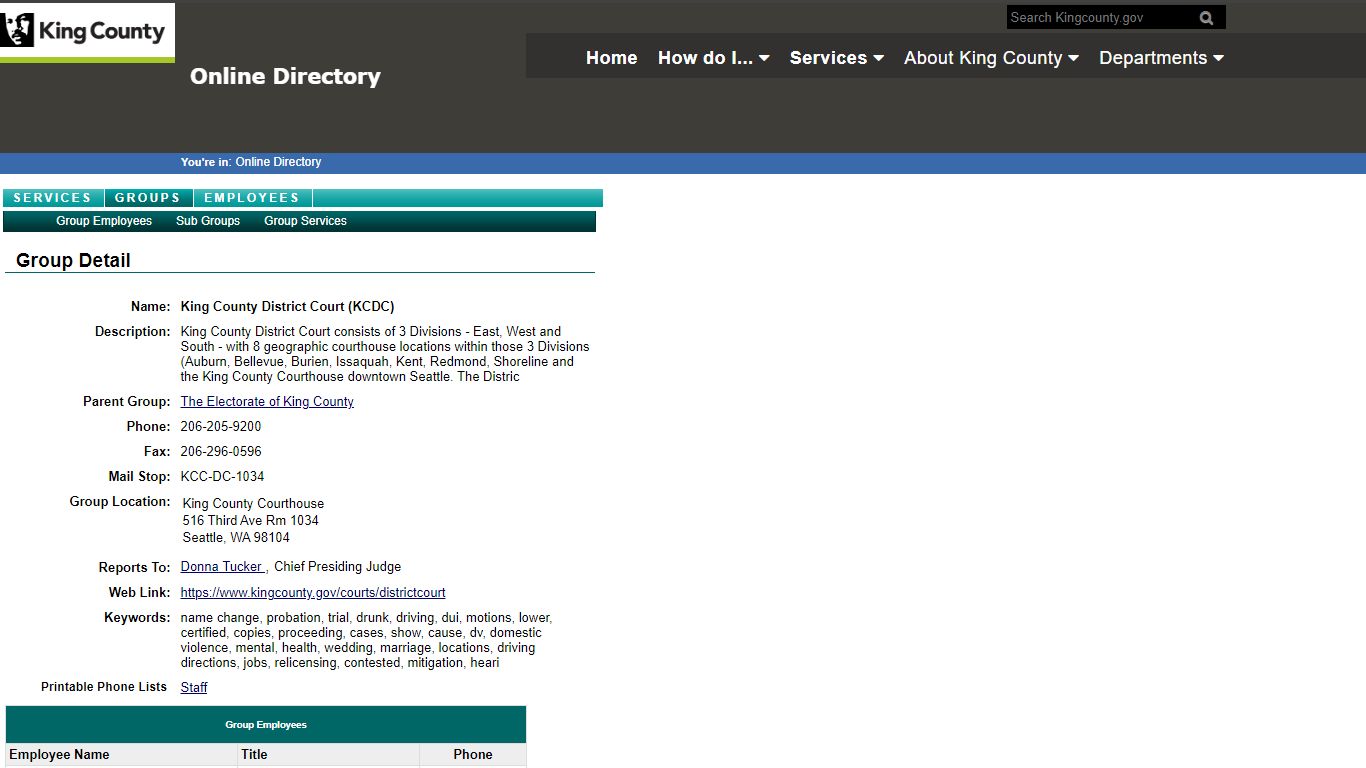
Task: Switch to the GROUPS tab
Action: (x=148, y=198)
